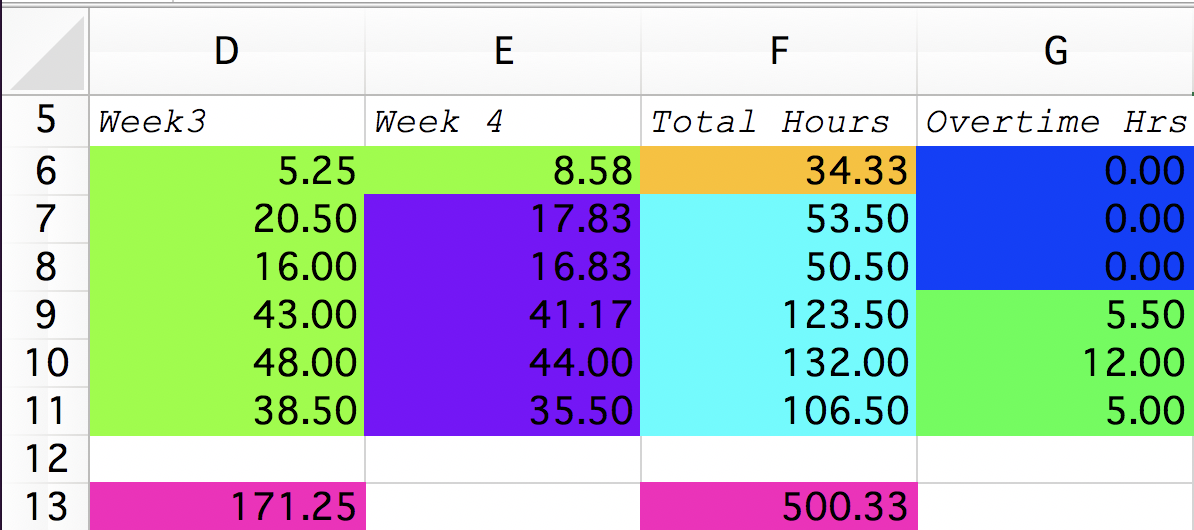This screenshot has height=530, width=1194.
Task: Click the select-all corner triangle
Action: point(46,52)
